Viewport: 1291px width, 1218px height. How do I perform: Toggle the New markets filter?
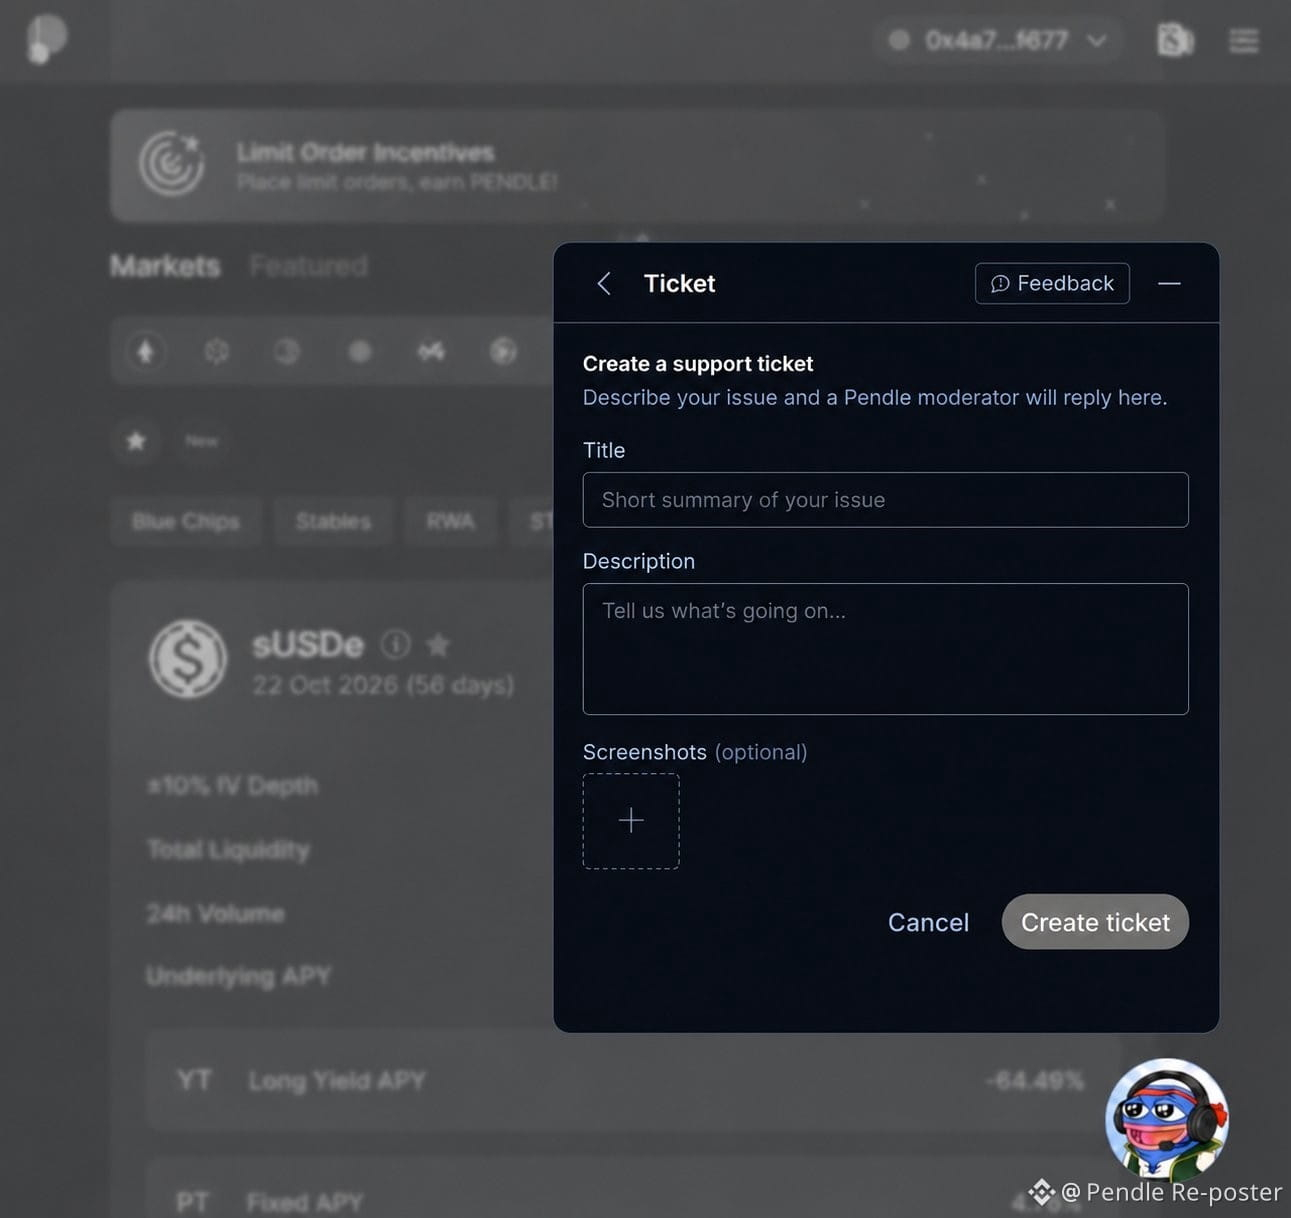point(201,441)
